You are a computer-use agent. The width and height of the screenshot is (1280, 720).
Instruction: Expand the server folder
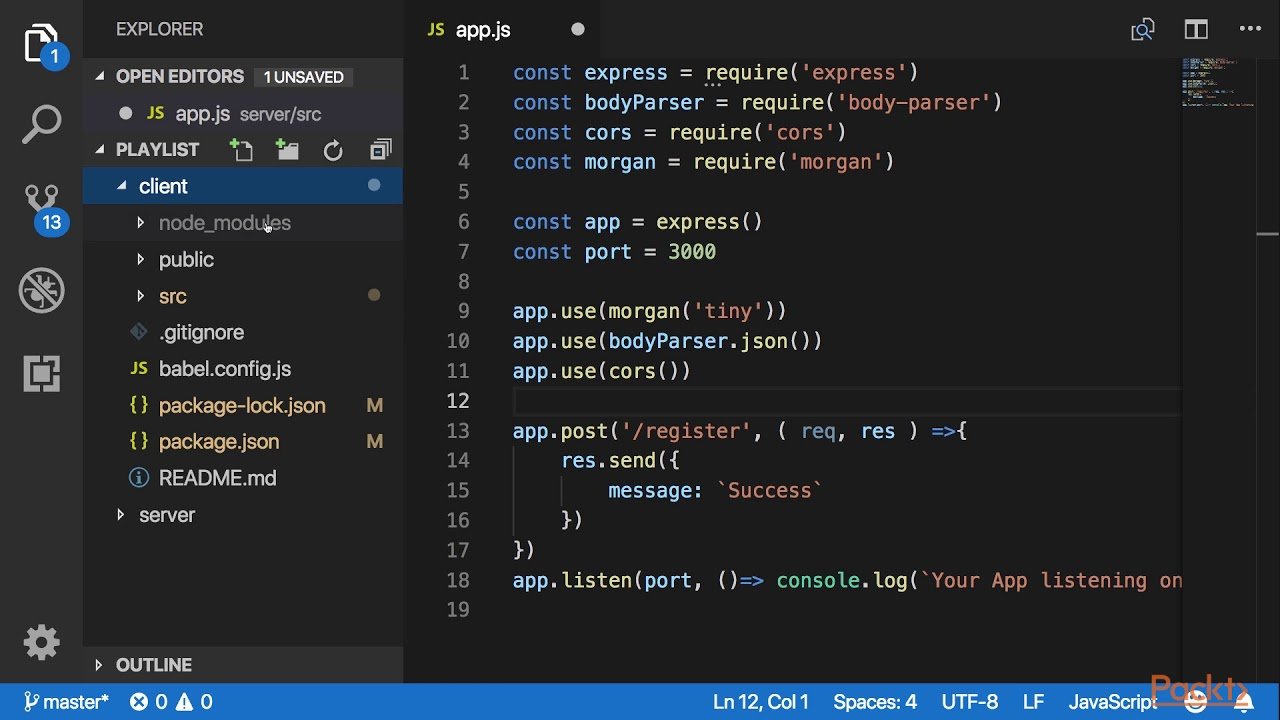click(166, 515)
